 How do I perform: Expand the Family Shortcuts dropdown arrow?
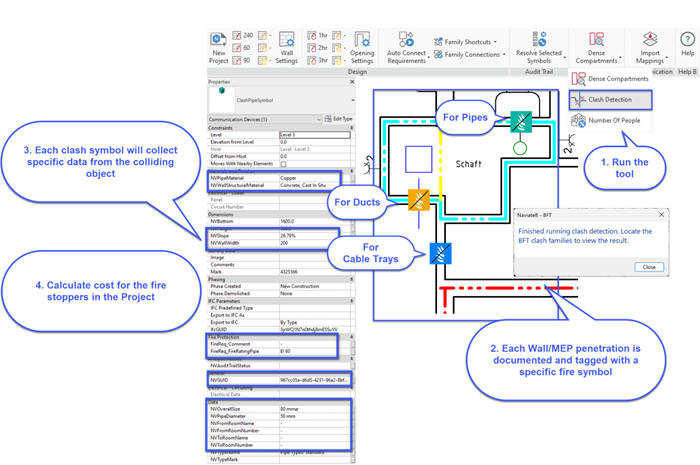pyautogui.click(x=495, y=42)
